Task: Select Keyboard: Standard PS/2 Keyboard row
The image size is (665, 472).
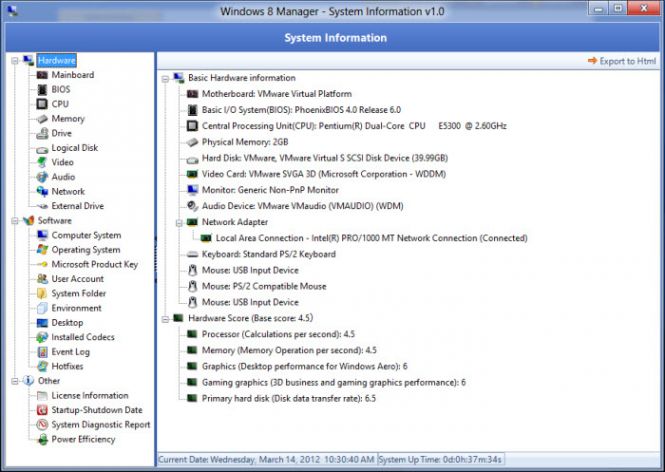Action: tap(268, 254)
